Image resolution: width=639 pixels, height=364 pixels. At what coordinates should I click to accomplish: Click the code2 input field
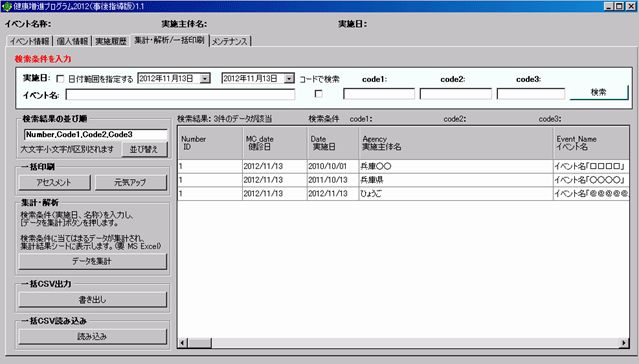pyautogui.click(x=456, y=94)
